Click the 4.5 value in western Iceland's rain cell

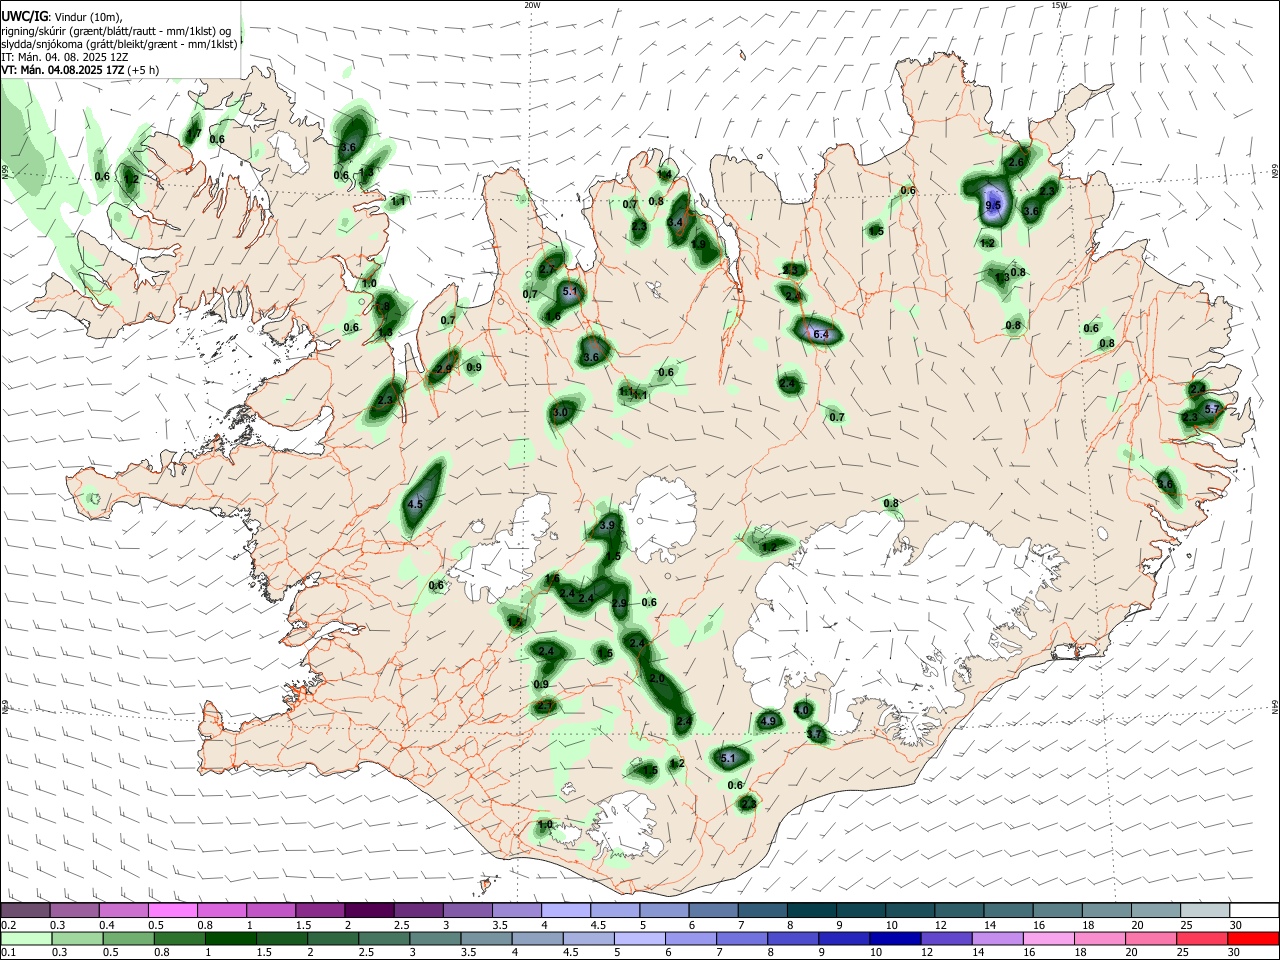point(416,505)
